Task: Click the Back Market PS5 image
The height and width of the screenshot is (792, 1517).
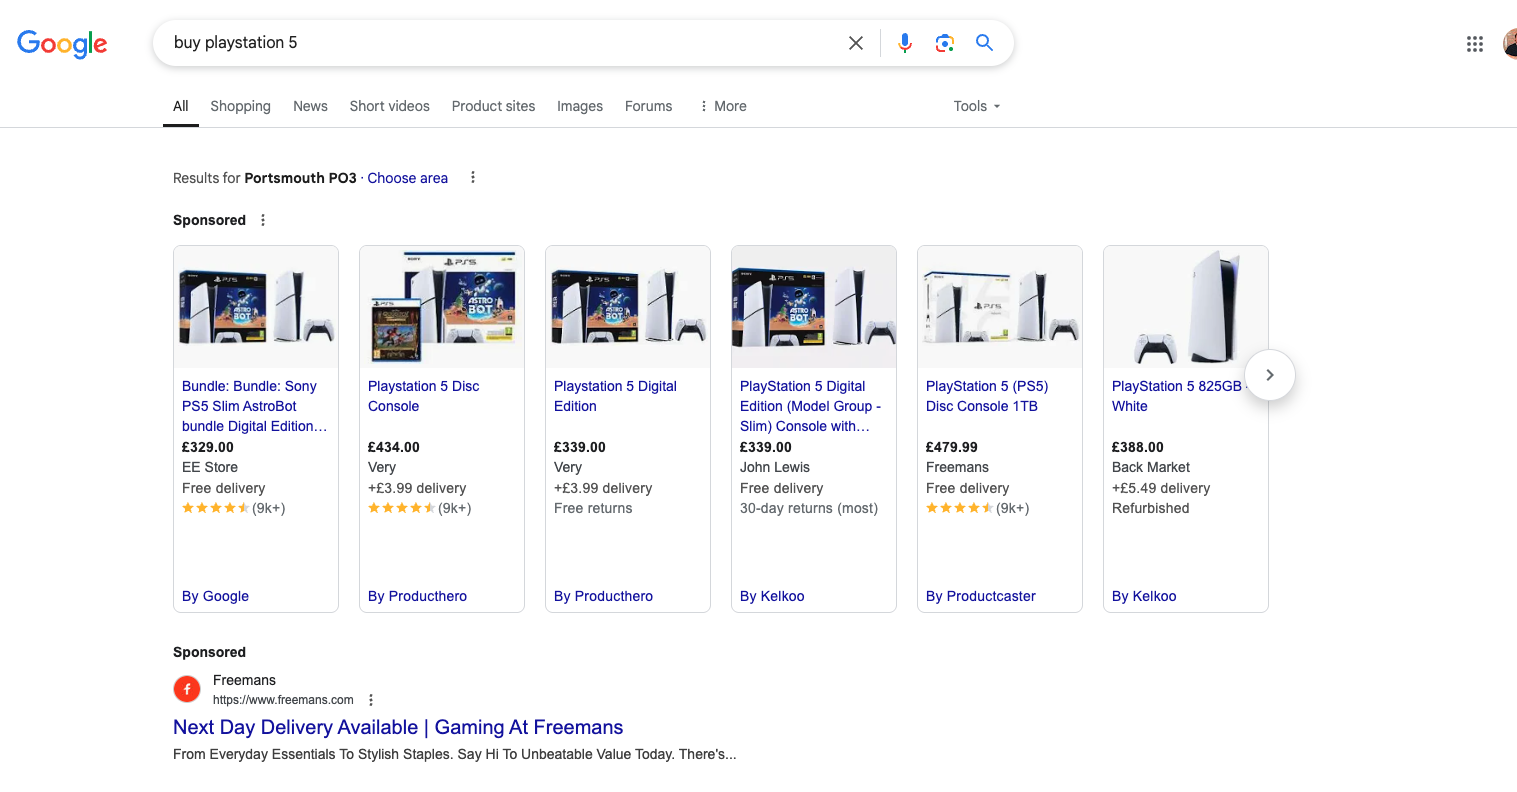Action: pyautogui.click(x=1186, y=307)
